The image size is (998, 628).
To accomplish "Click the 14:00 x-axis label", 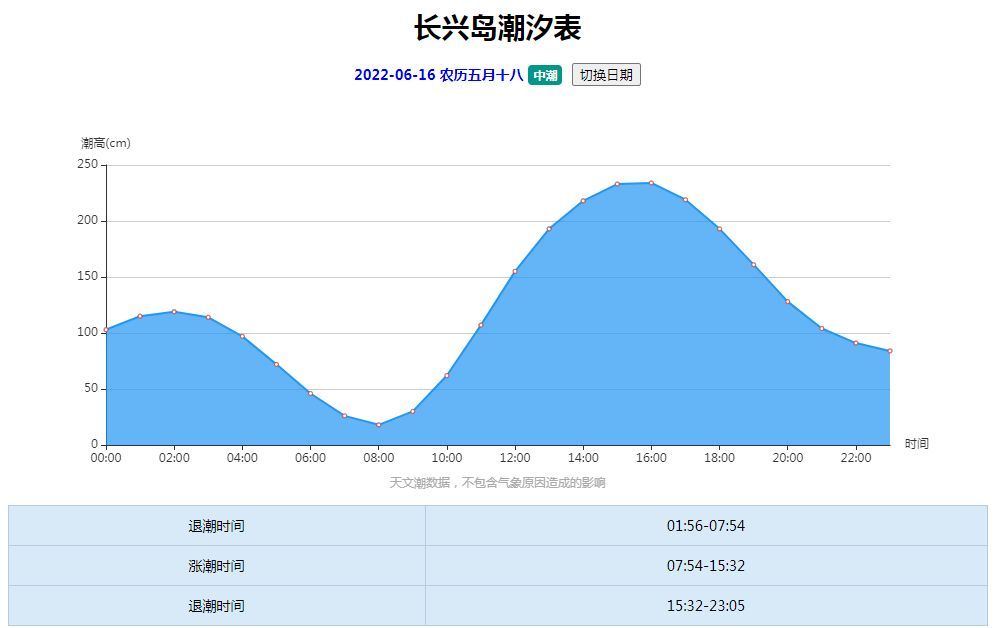I will coord(583,457).
